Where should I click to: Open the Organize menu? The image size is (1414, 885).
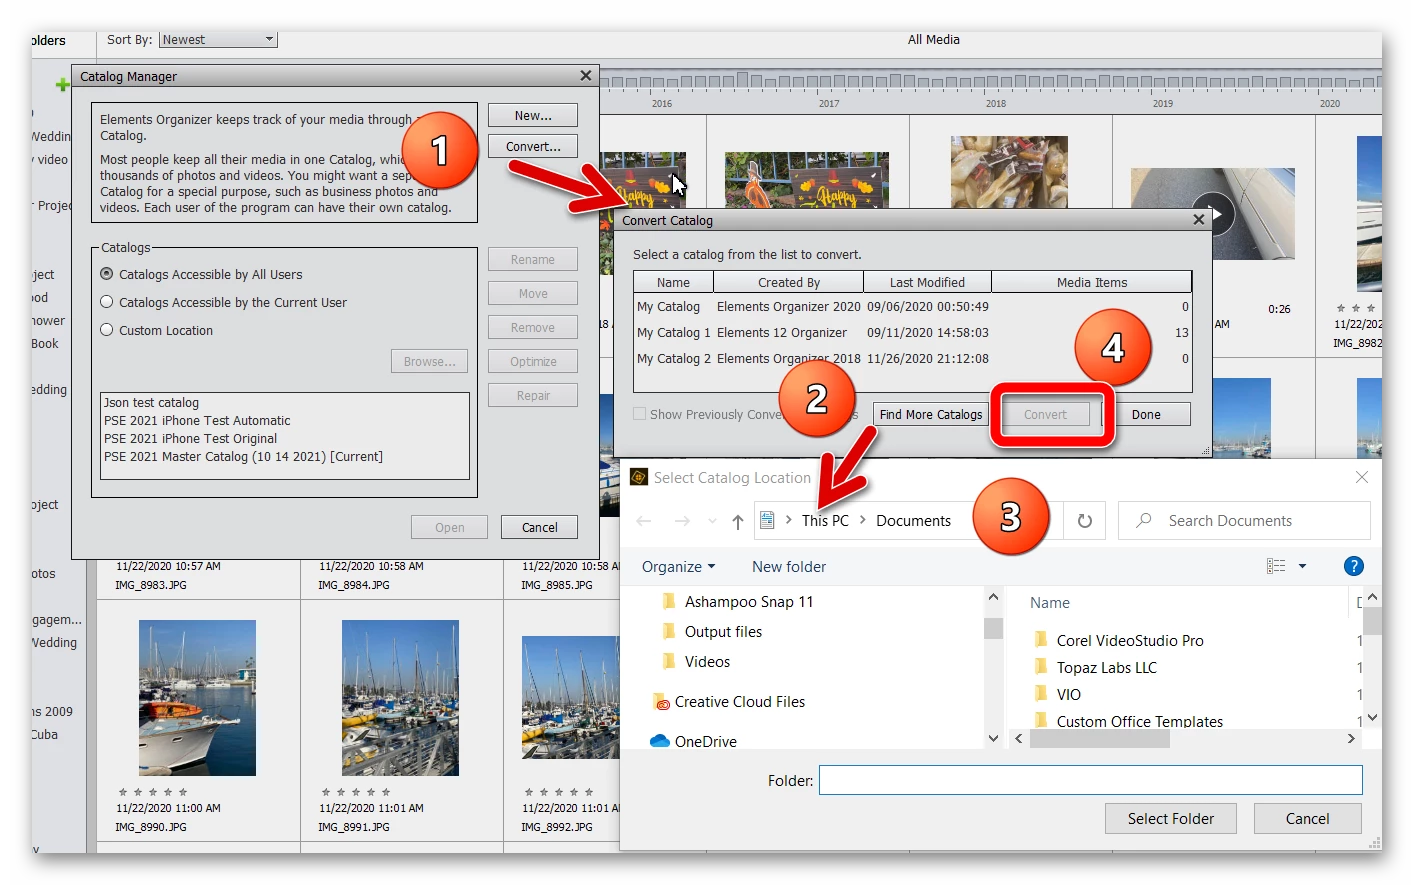point(678,567)
